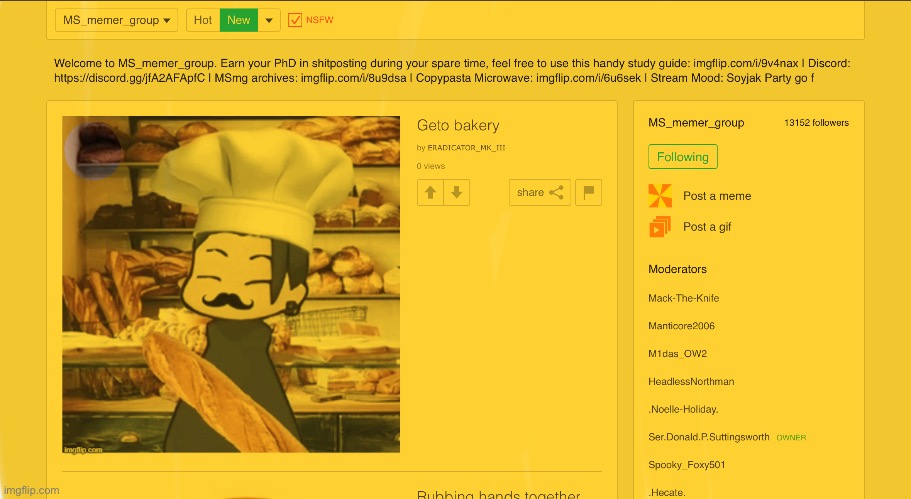Select the New sorting tab
This screenshot has width=911, height=499.
pyautogui.click(x=239, y=20)
